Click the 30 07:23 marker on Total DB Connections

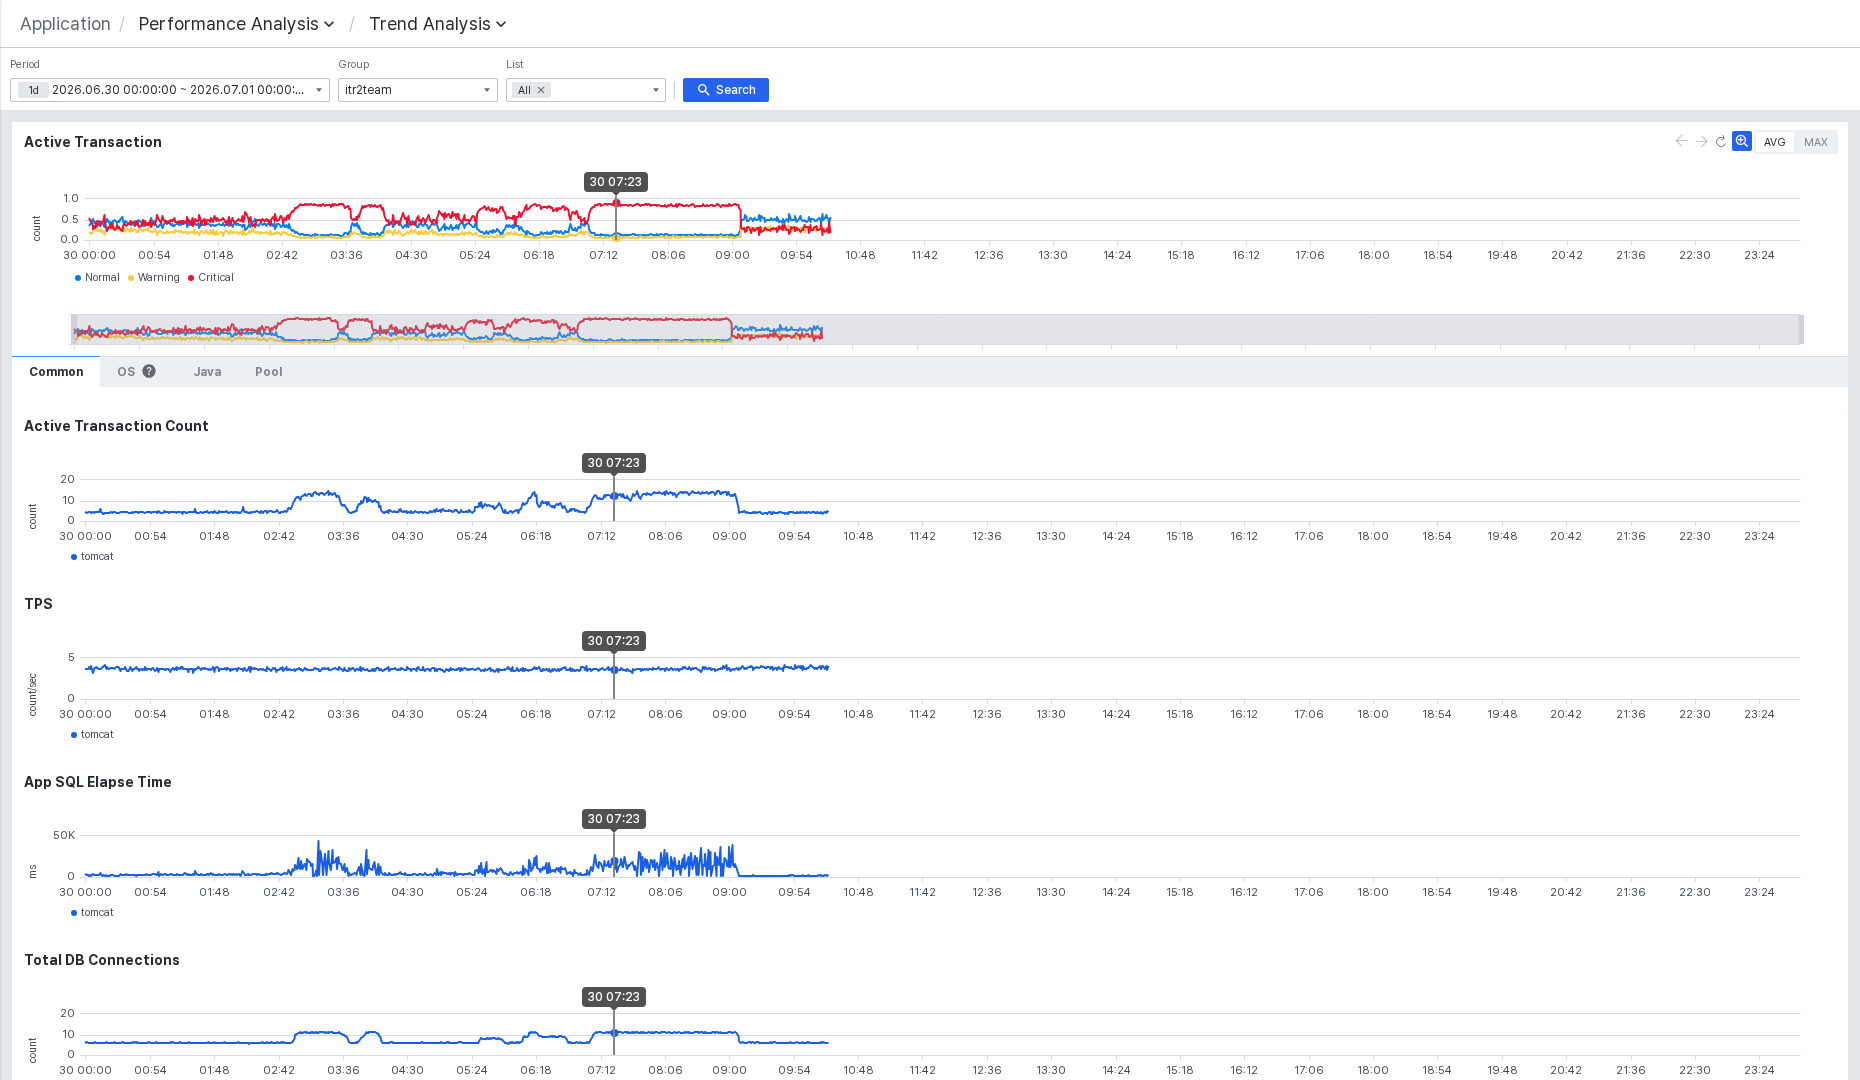pos(614,997)
